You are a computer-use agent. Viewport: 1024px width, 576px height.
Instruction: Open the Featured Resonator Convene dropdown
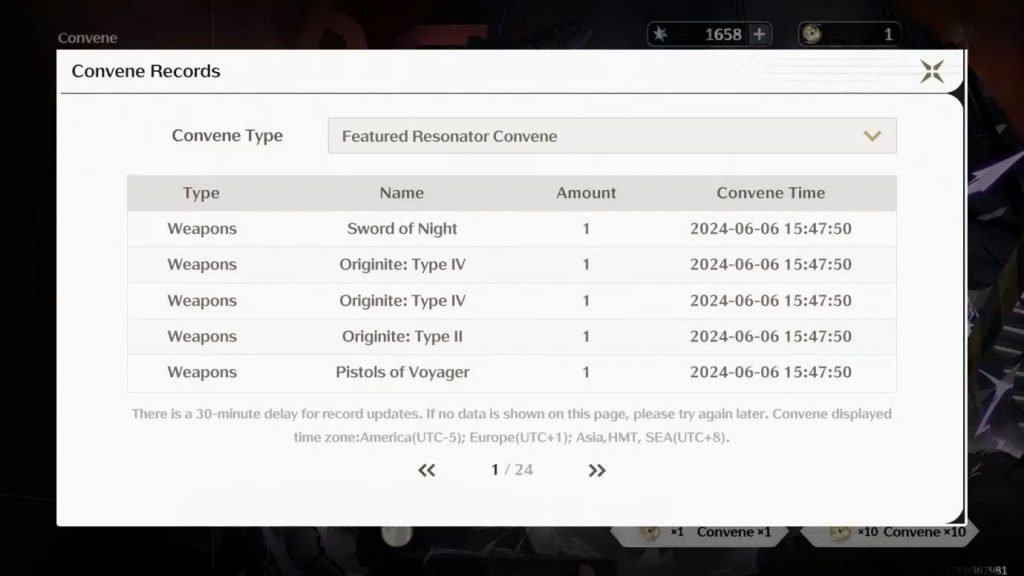[611, 136]
